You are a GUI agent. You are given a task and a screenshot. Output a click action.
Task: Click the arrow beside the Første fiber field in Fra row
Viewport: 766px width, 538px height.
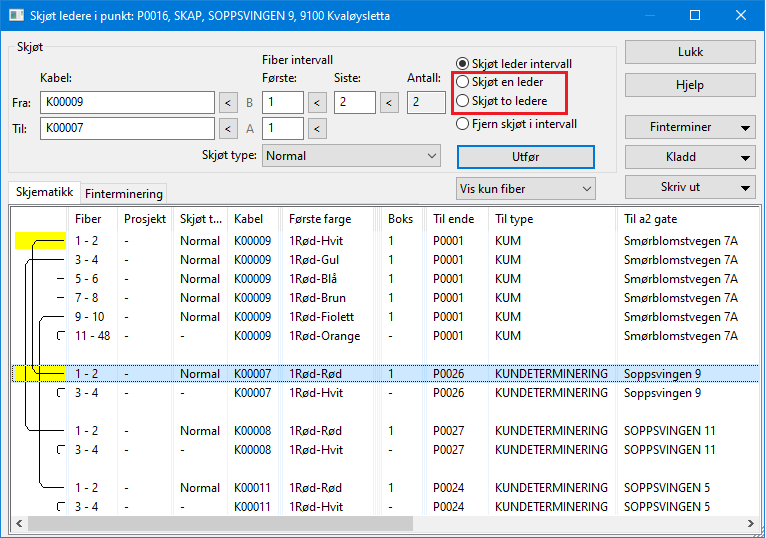click(x=317, y=103)
